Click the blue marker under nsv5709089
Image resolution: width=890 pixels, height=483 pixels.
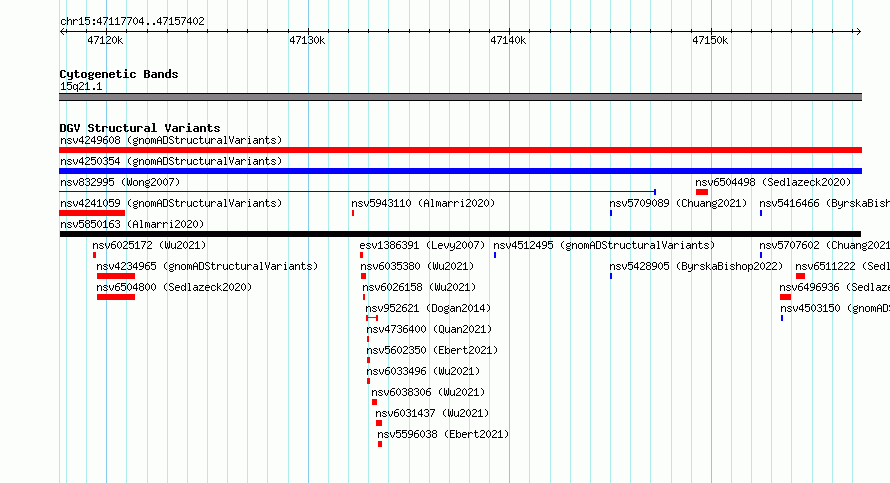(611, 213)
